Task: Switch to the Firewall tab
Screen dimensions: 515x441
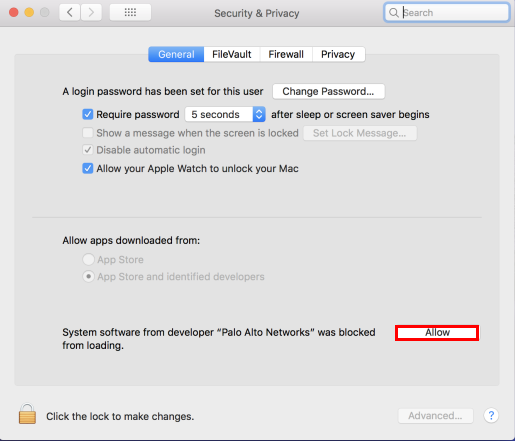Action: [286, 54]
